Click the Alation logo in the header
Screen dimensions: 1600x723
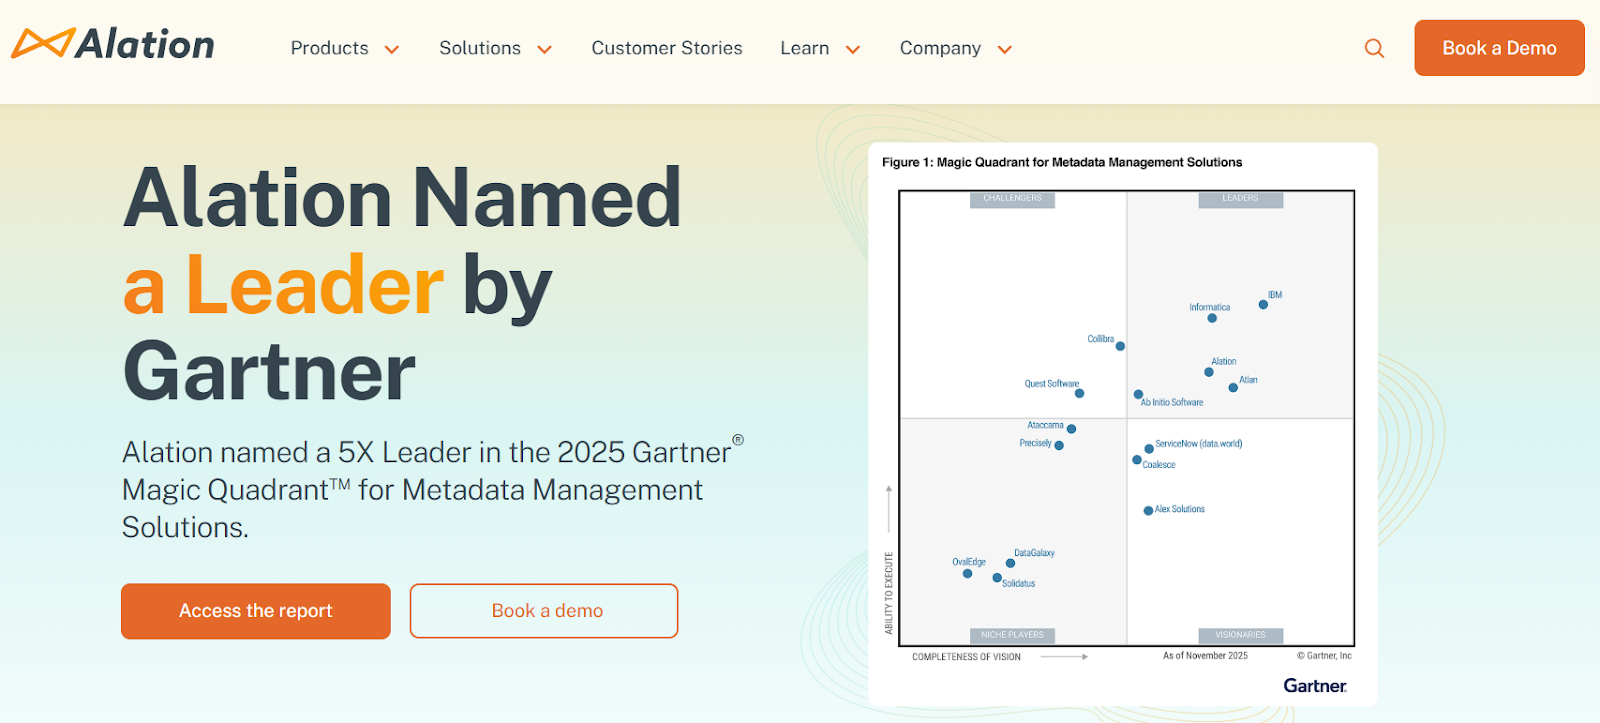tap(113, 45)
